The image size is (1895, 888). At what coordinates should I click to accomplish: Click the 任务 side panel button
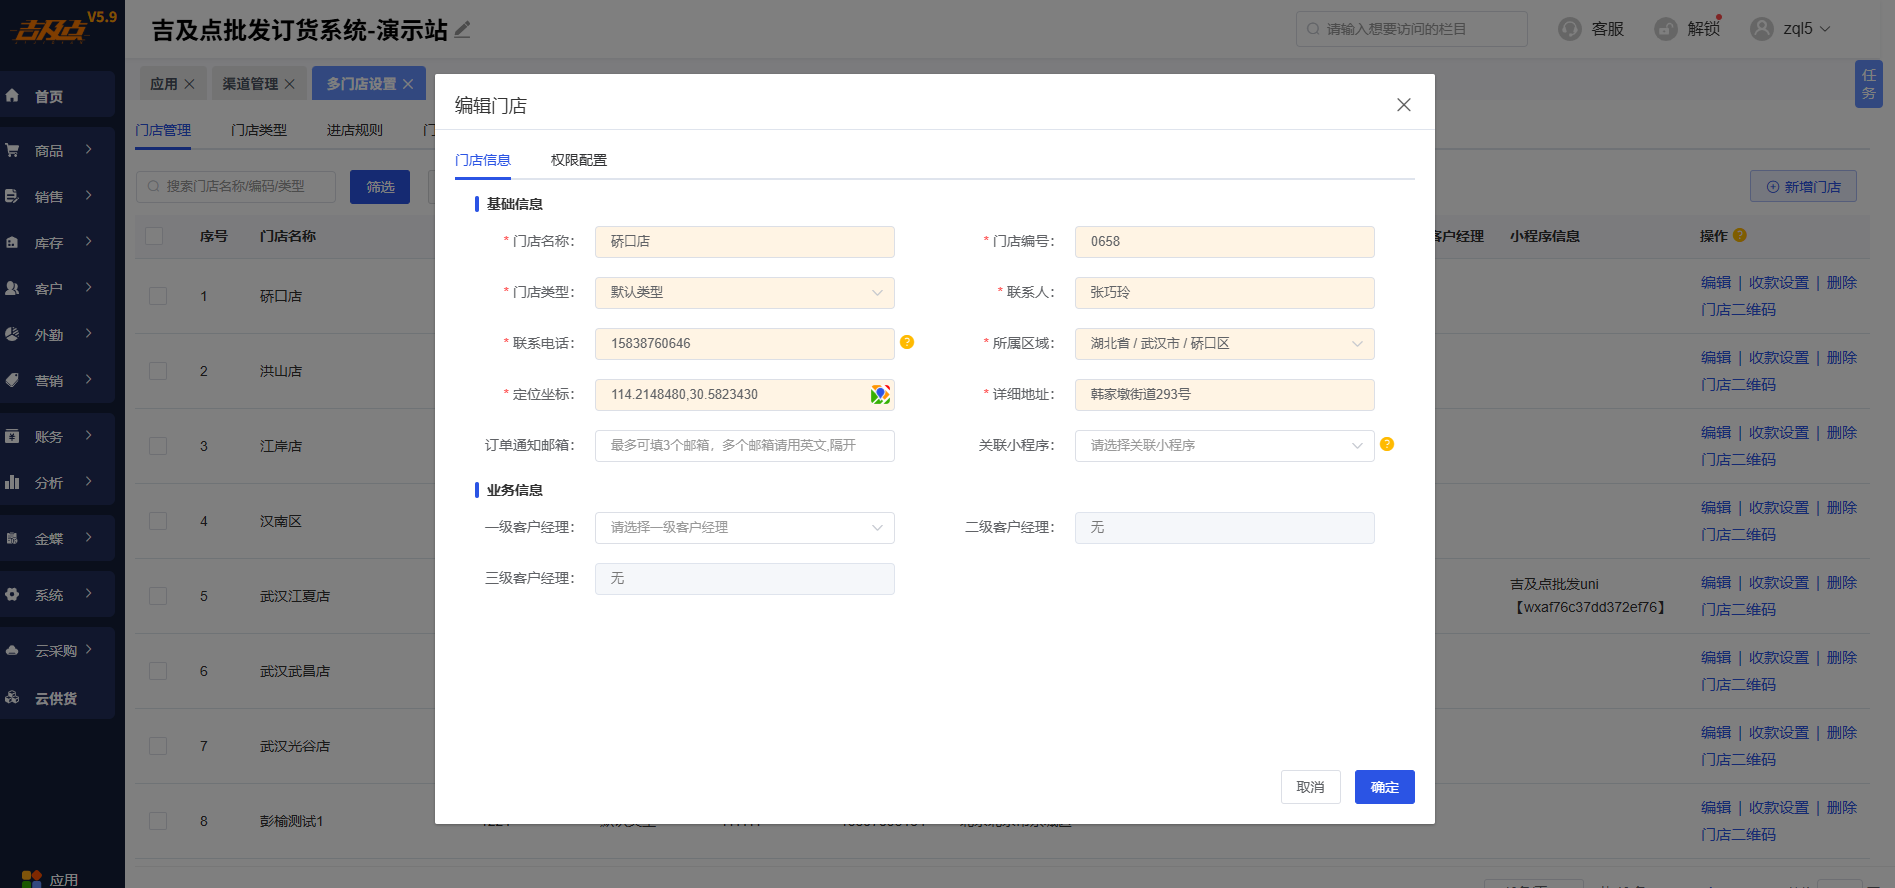coord(1869,84)
